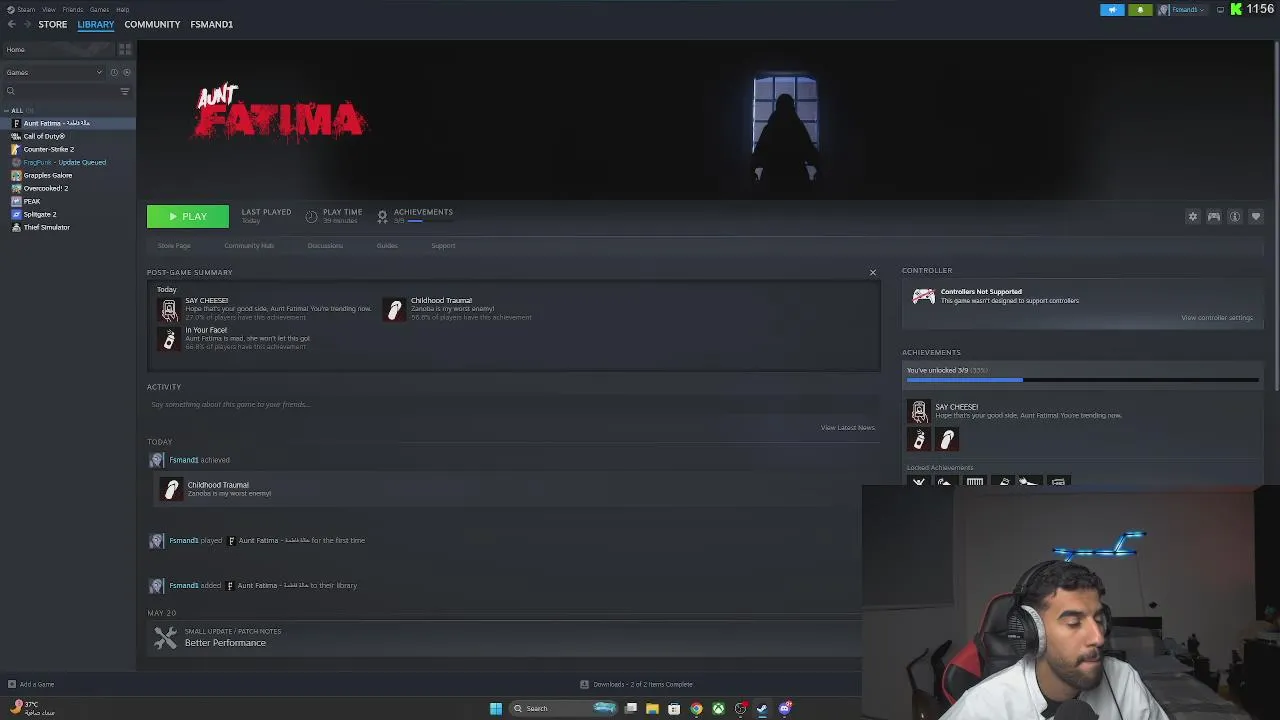Open the Better Performance patch notes

[x=225, y=643]
